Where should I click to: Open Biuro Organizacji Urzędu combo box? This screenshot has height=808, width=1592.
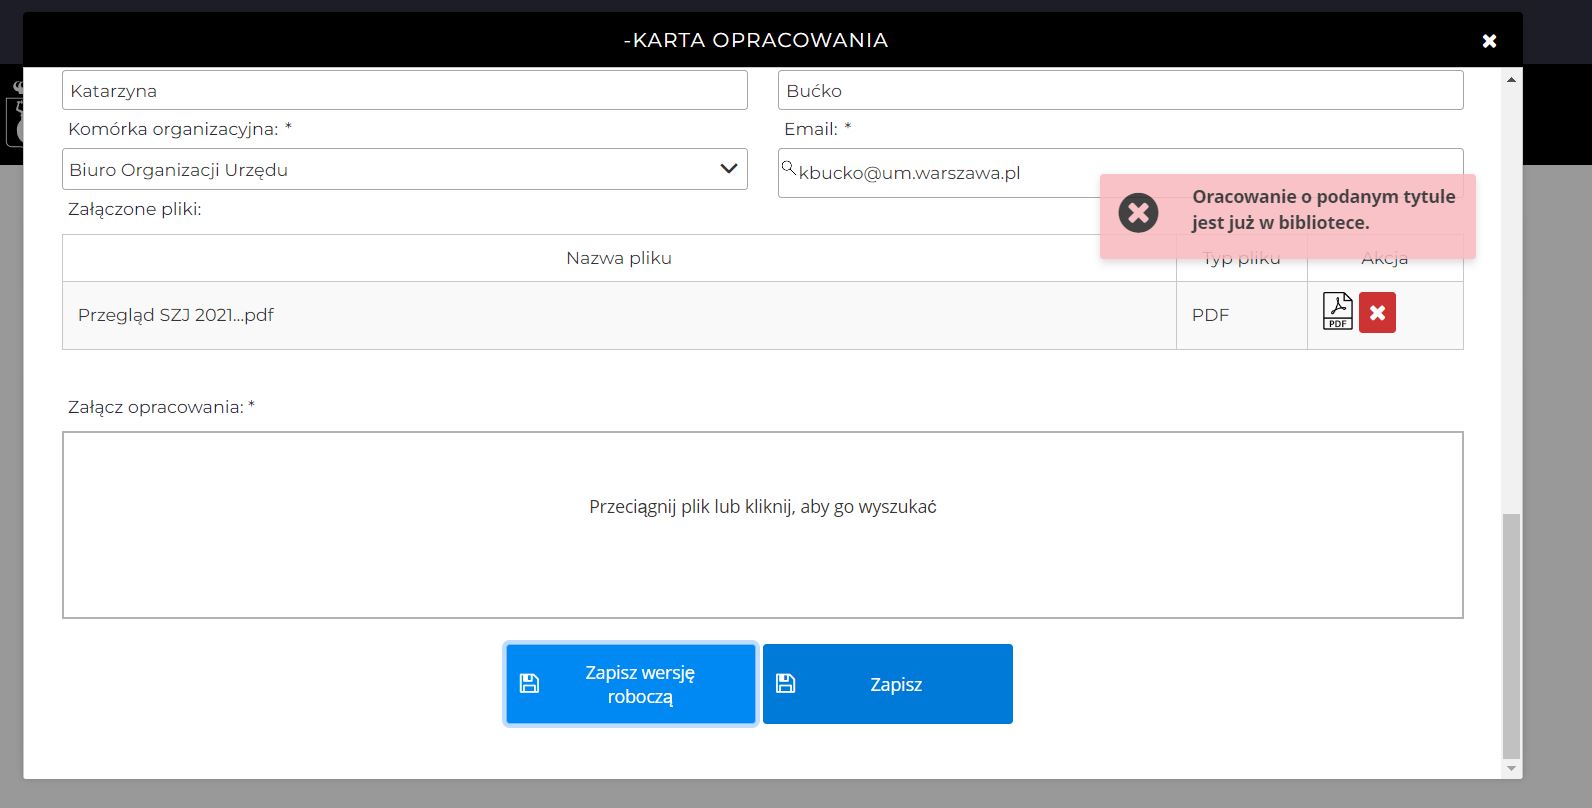390,170
